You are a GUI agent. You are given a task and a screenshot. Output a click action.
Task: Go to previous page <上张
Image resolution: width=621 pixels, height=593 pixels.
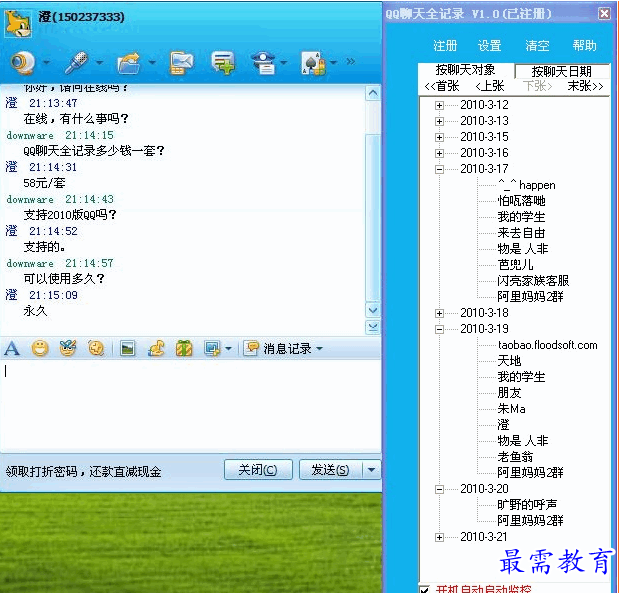click(490, 86)
